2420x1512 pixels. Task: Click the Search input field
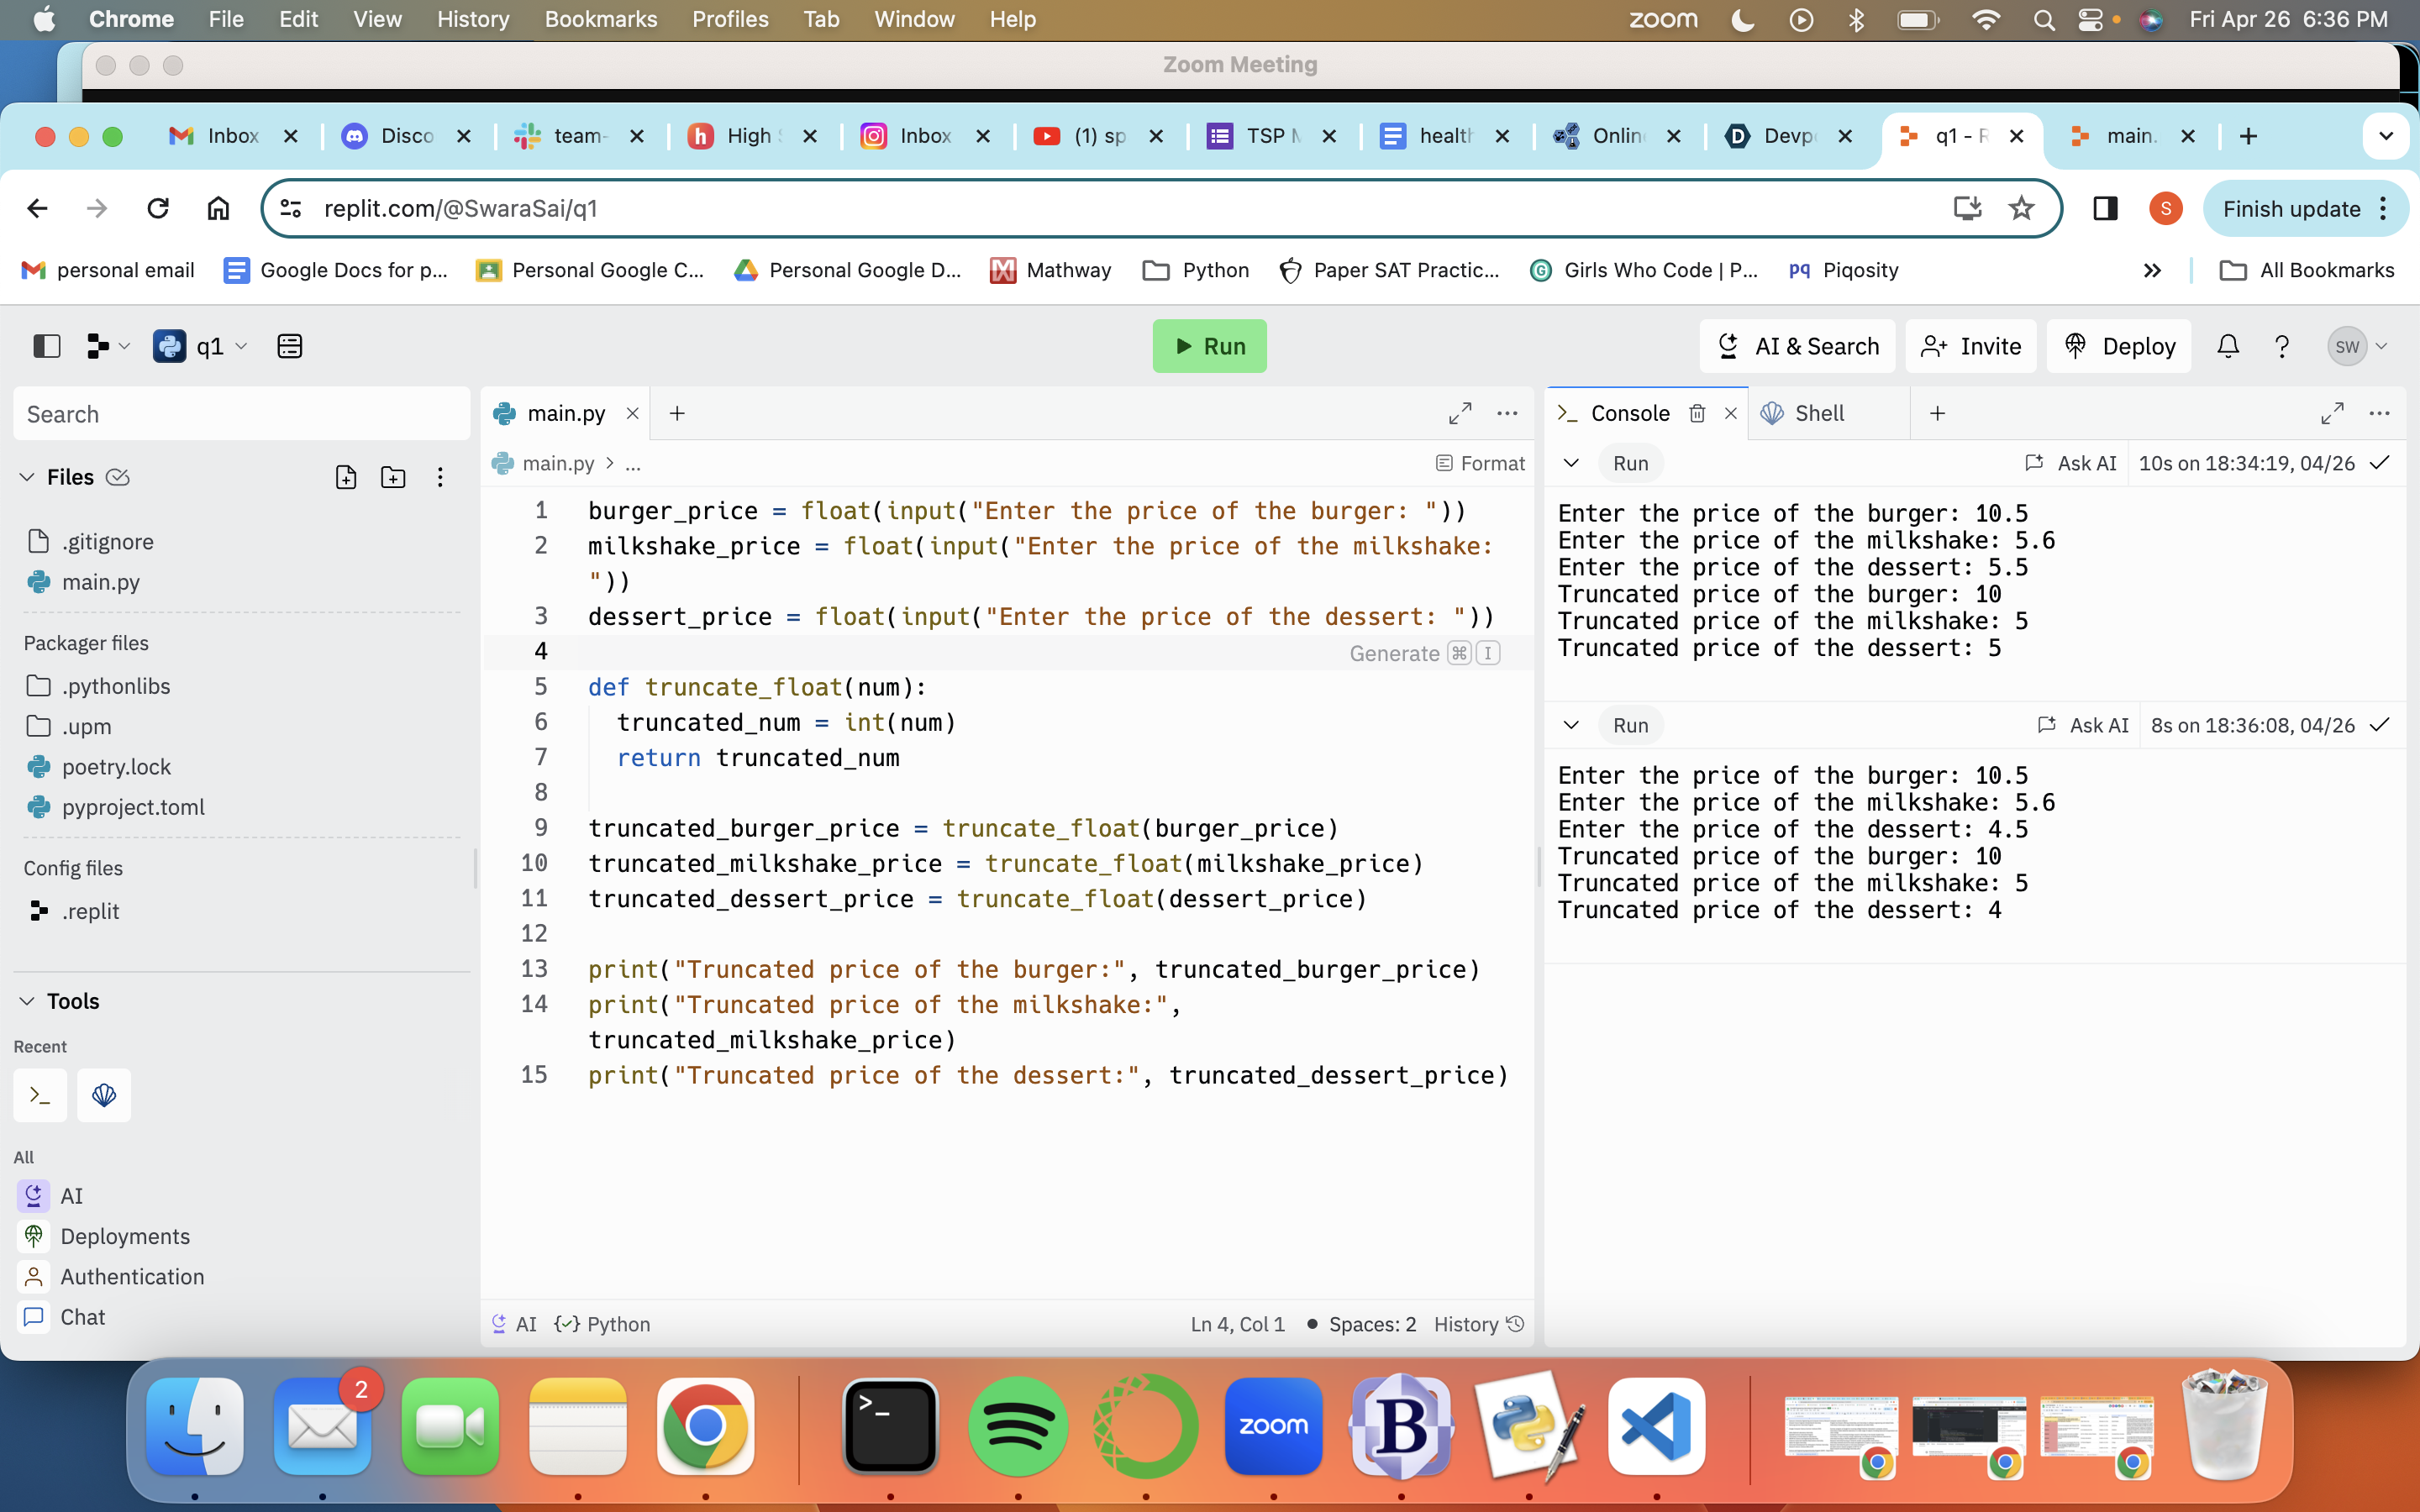pos(241,414)
